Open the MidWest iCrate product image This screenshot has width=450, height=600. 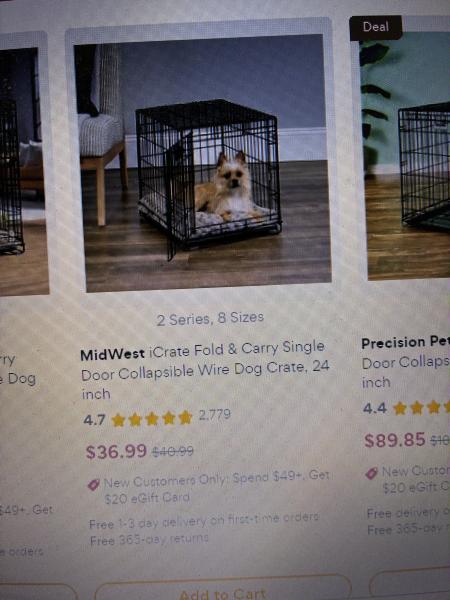(203, 163)
